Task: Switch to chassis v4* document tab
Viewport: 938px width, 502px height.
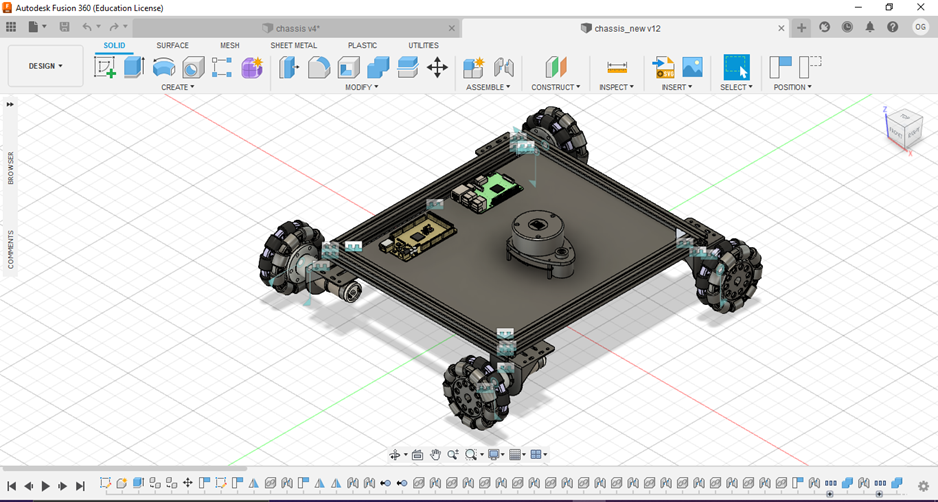Action: (x=296, y=28)
